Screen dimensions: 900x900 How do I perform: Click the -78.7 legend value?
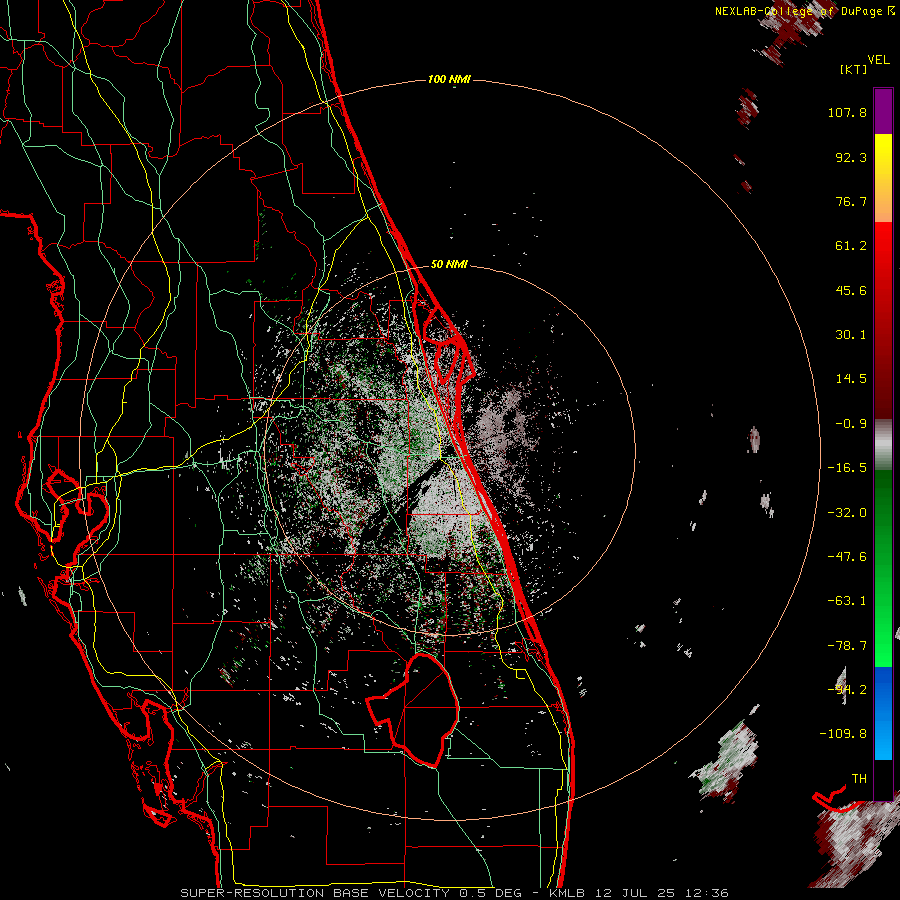(x=847, y=646)
